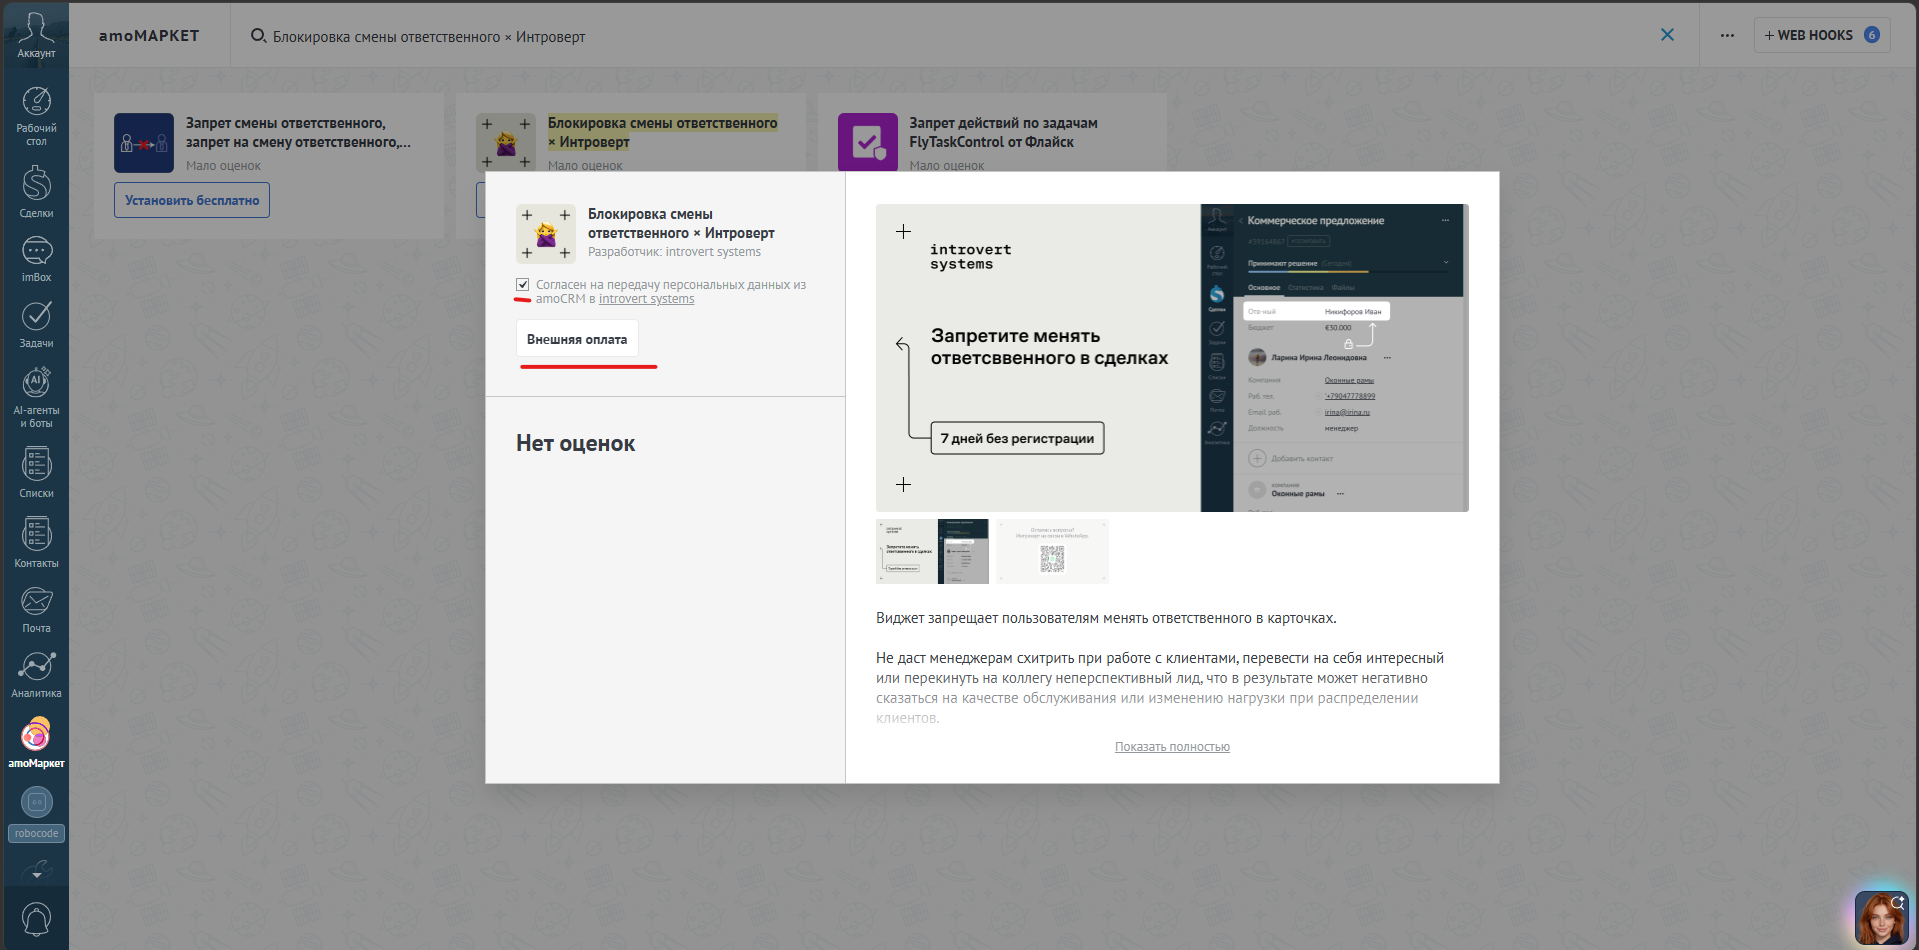Open the Почта section
This screenshot has height=950, width=1919.
click(36, 609)
